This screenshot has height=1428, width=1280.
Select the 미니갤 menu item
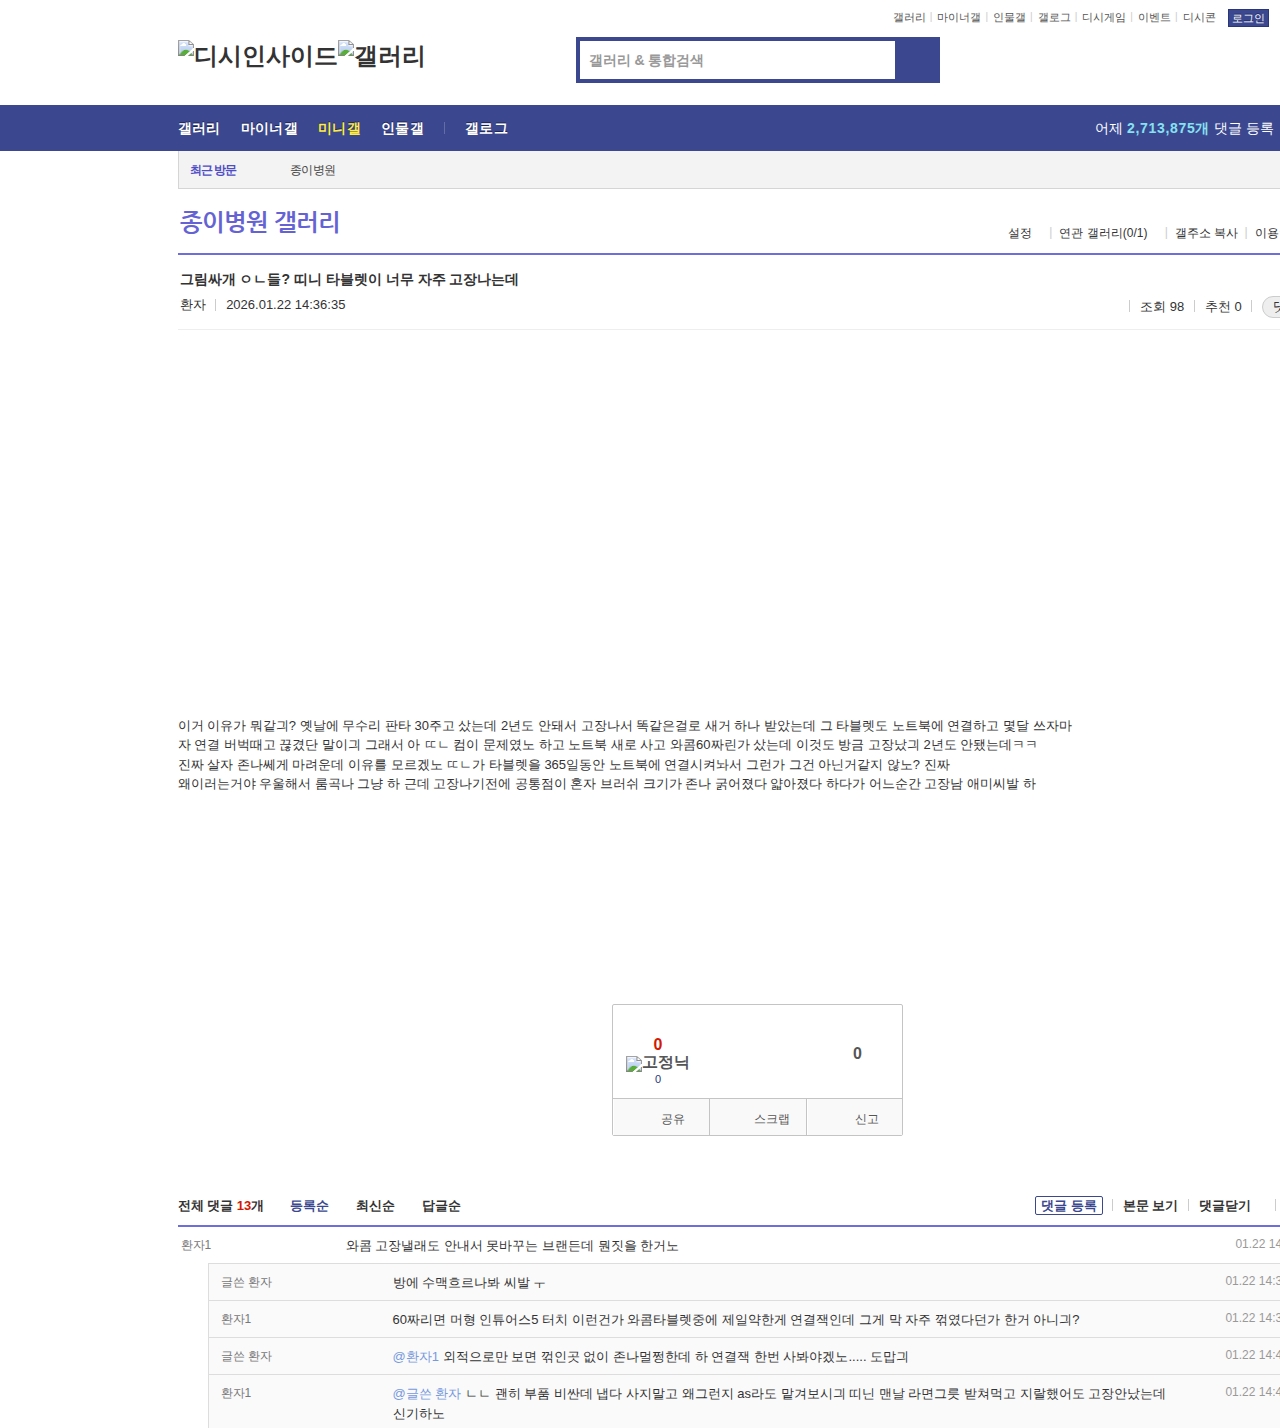339,129
